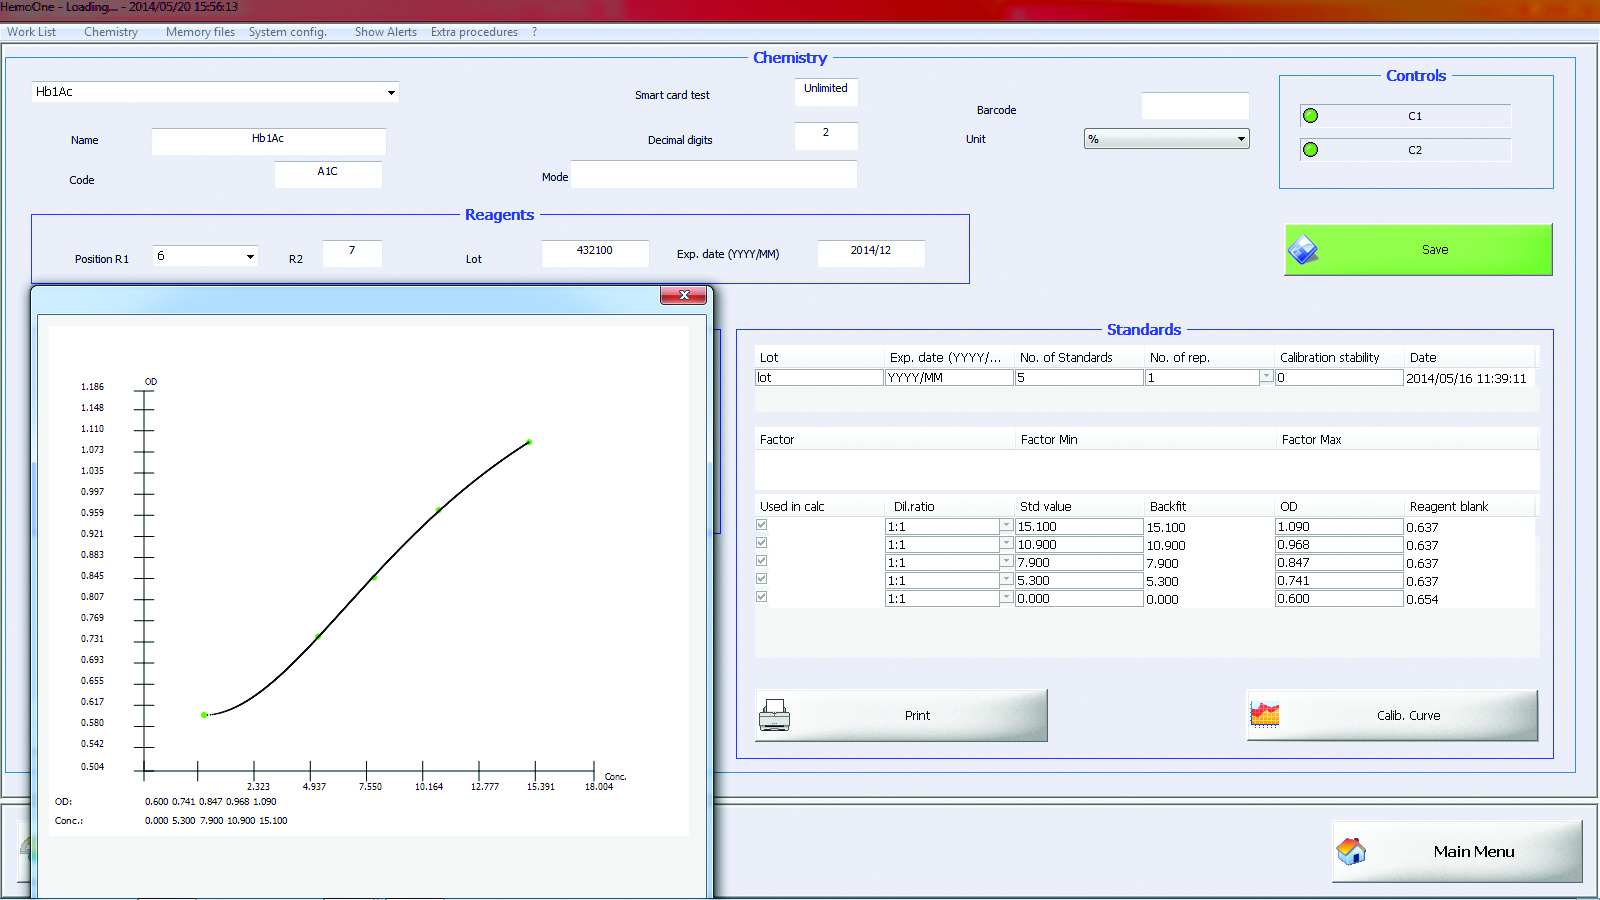The width and height of the screenshot is (1600, 900).
Task: Click the Save diskette icon
Action: click(1303, 249)
